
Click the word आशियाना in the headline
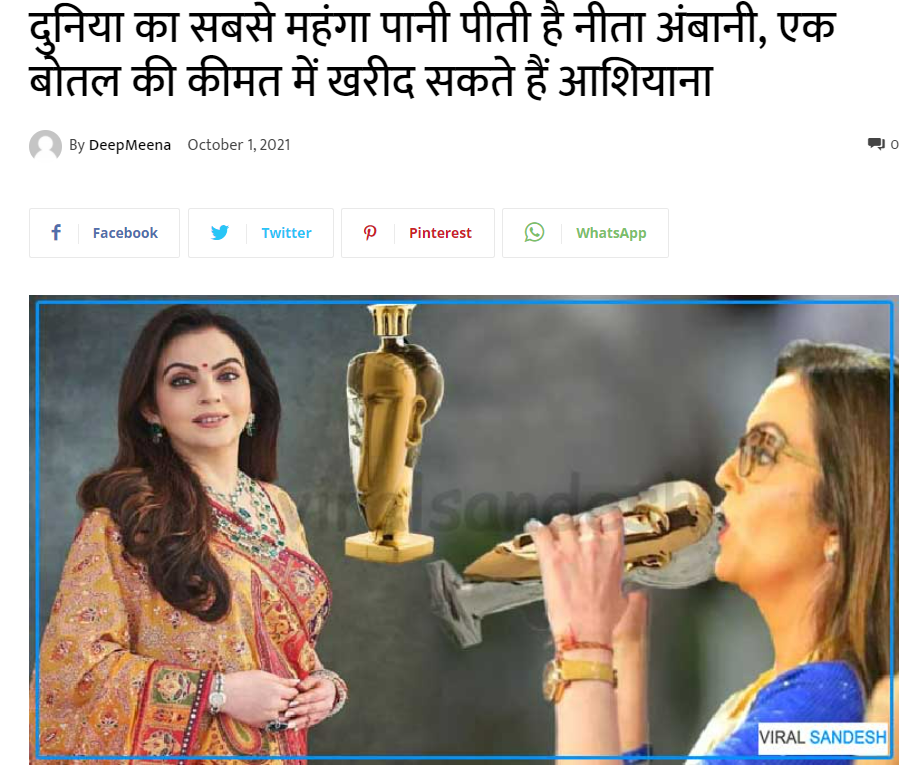(635, 80)
